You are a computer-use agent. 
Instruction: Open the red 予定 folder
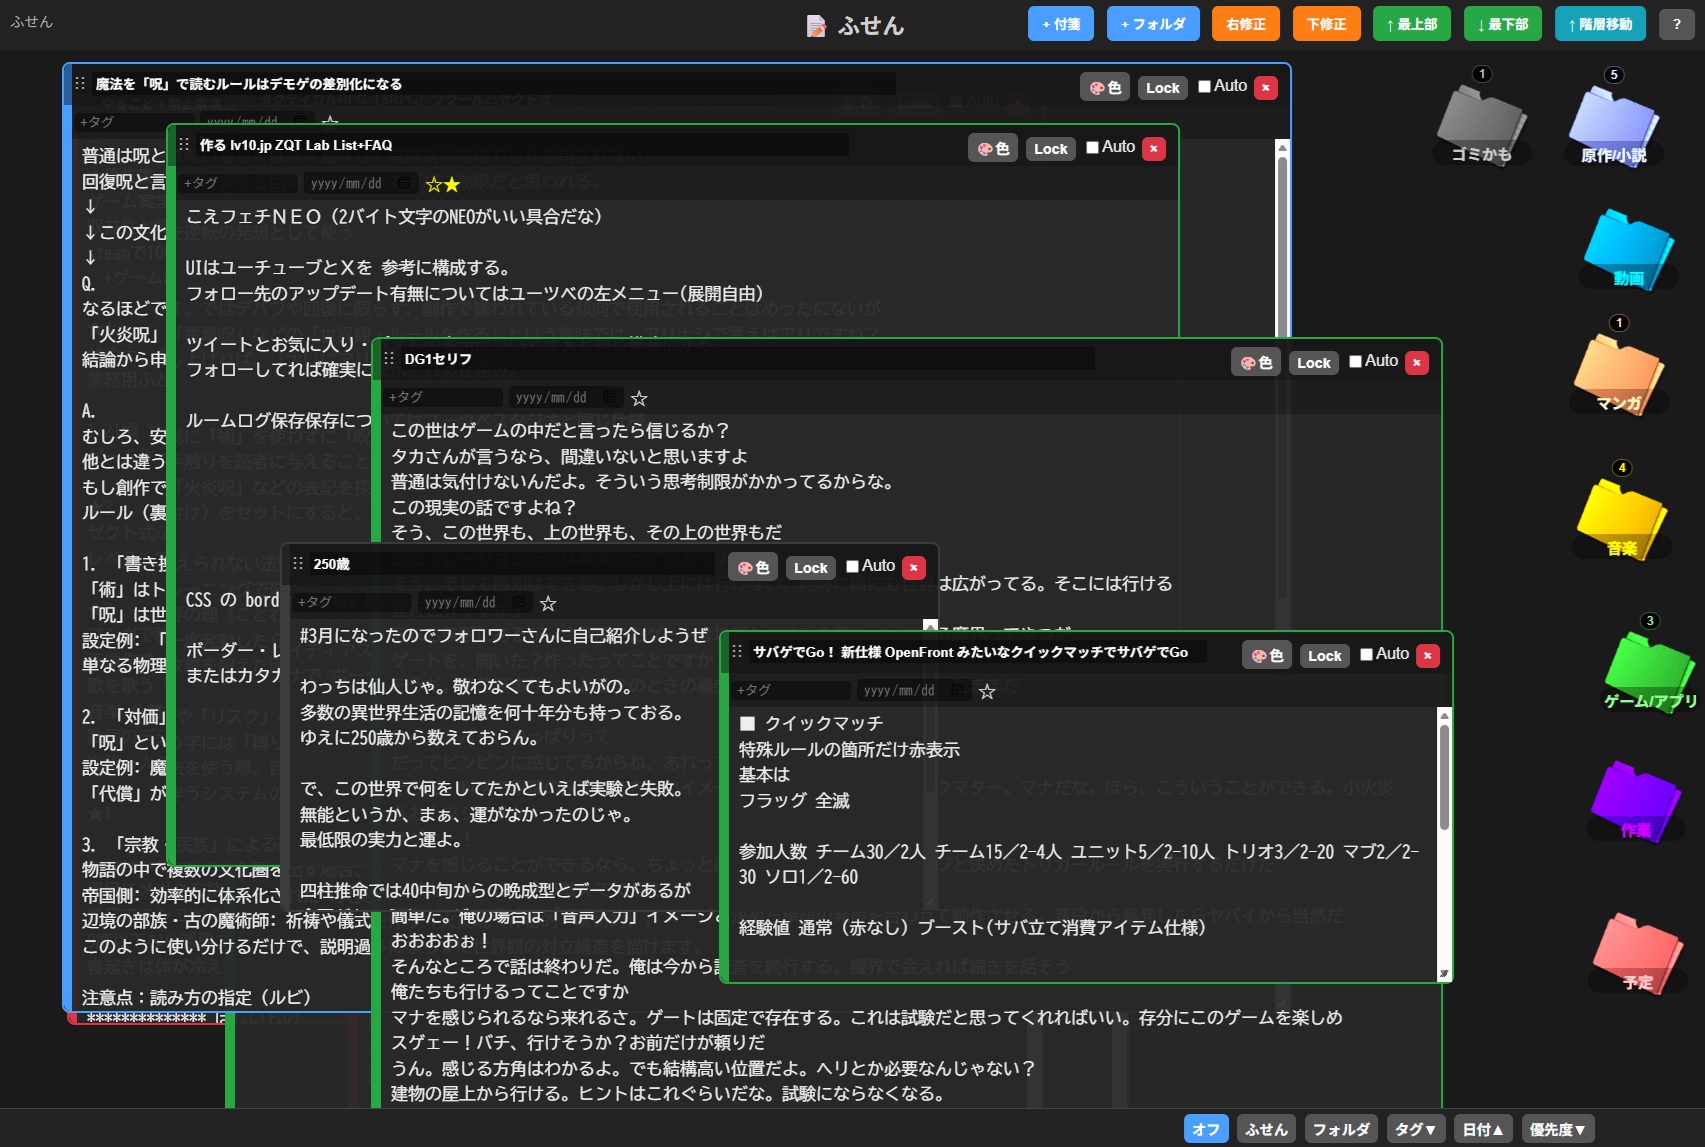[1637, 953]
